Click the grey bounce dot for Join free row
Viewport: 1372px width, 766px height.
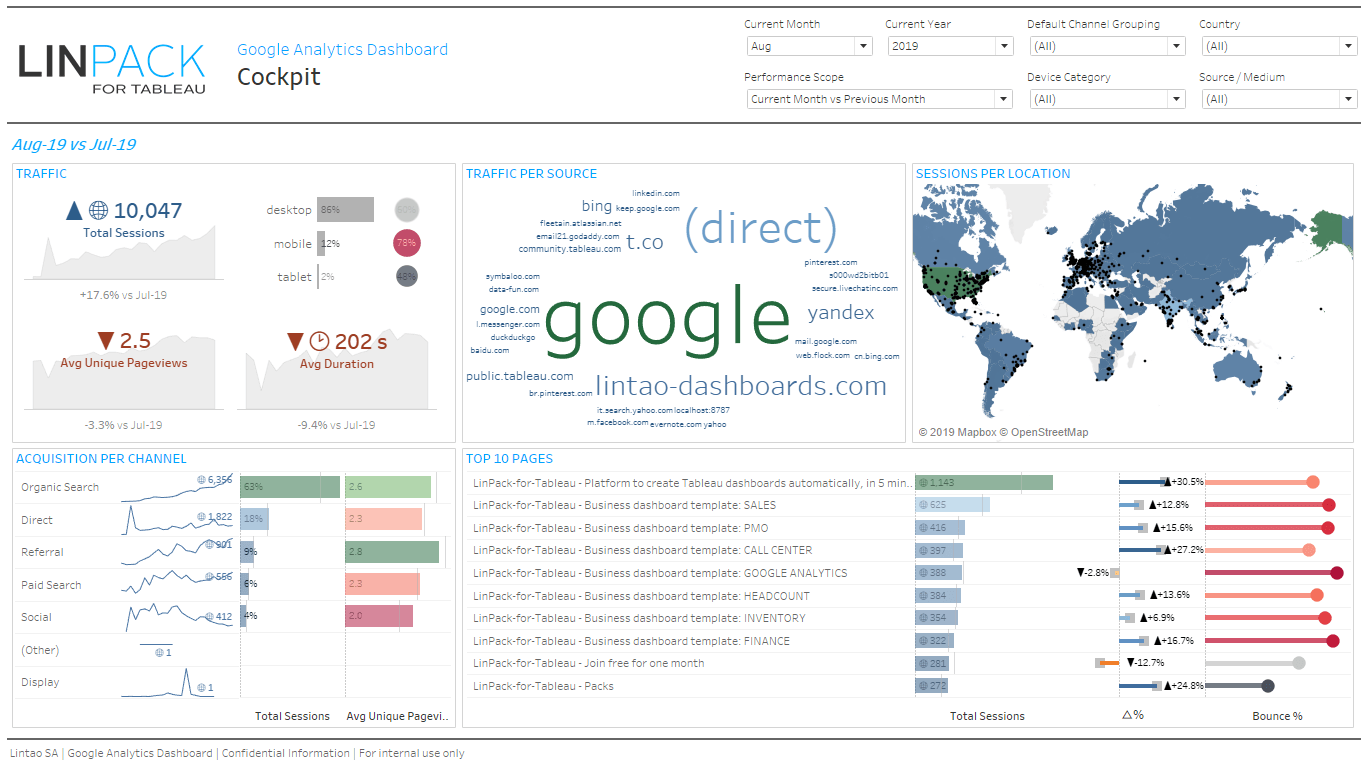[1299, 663]
